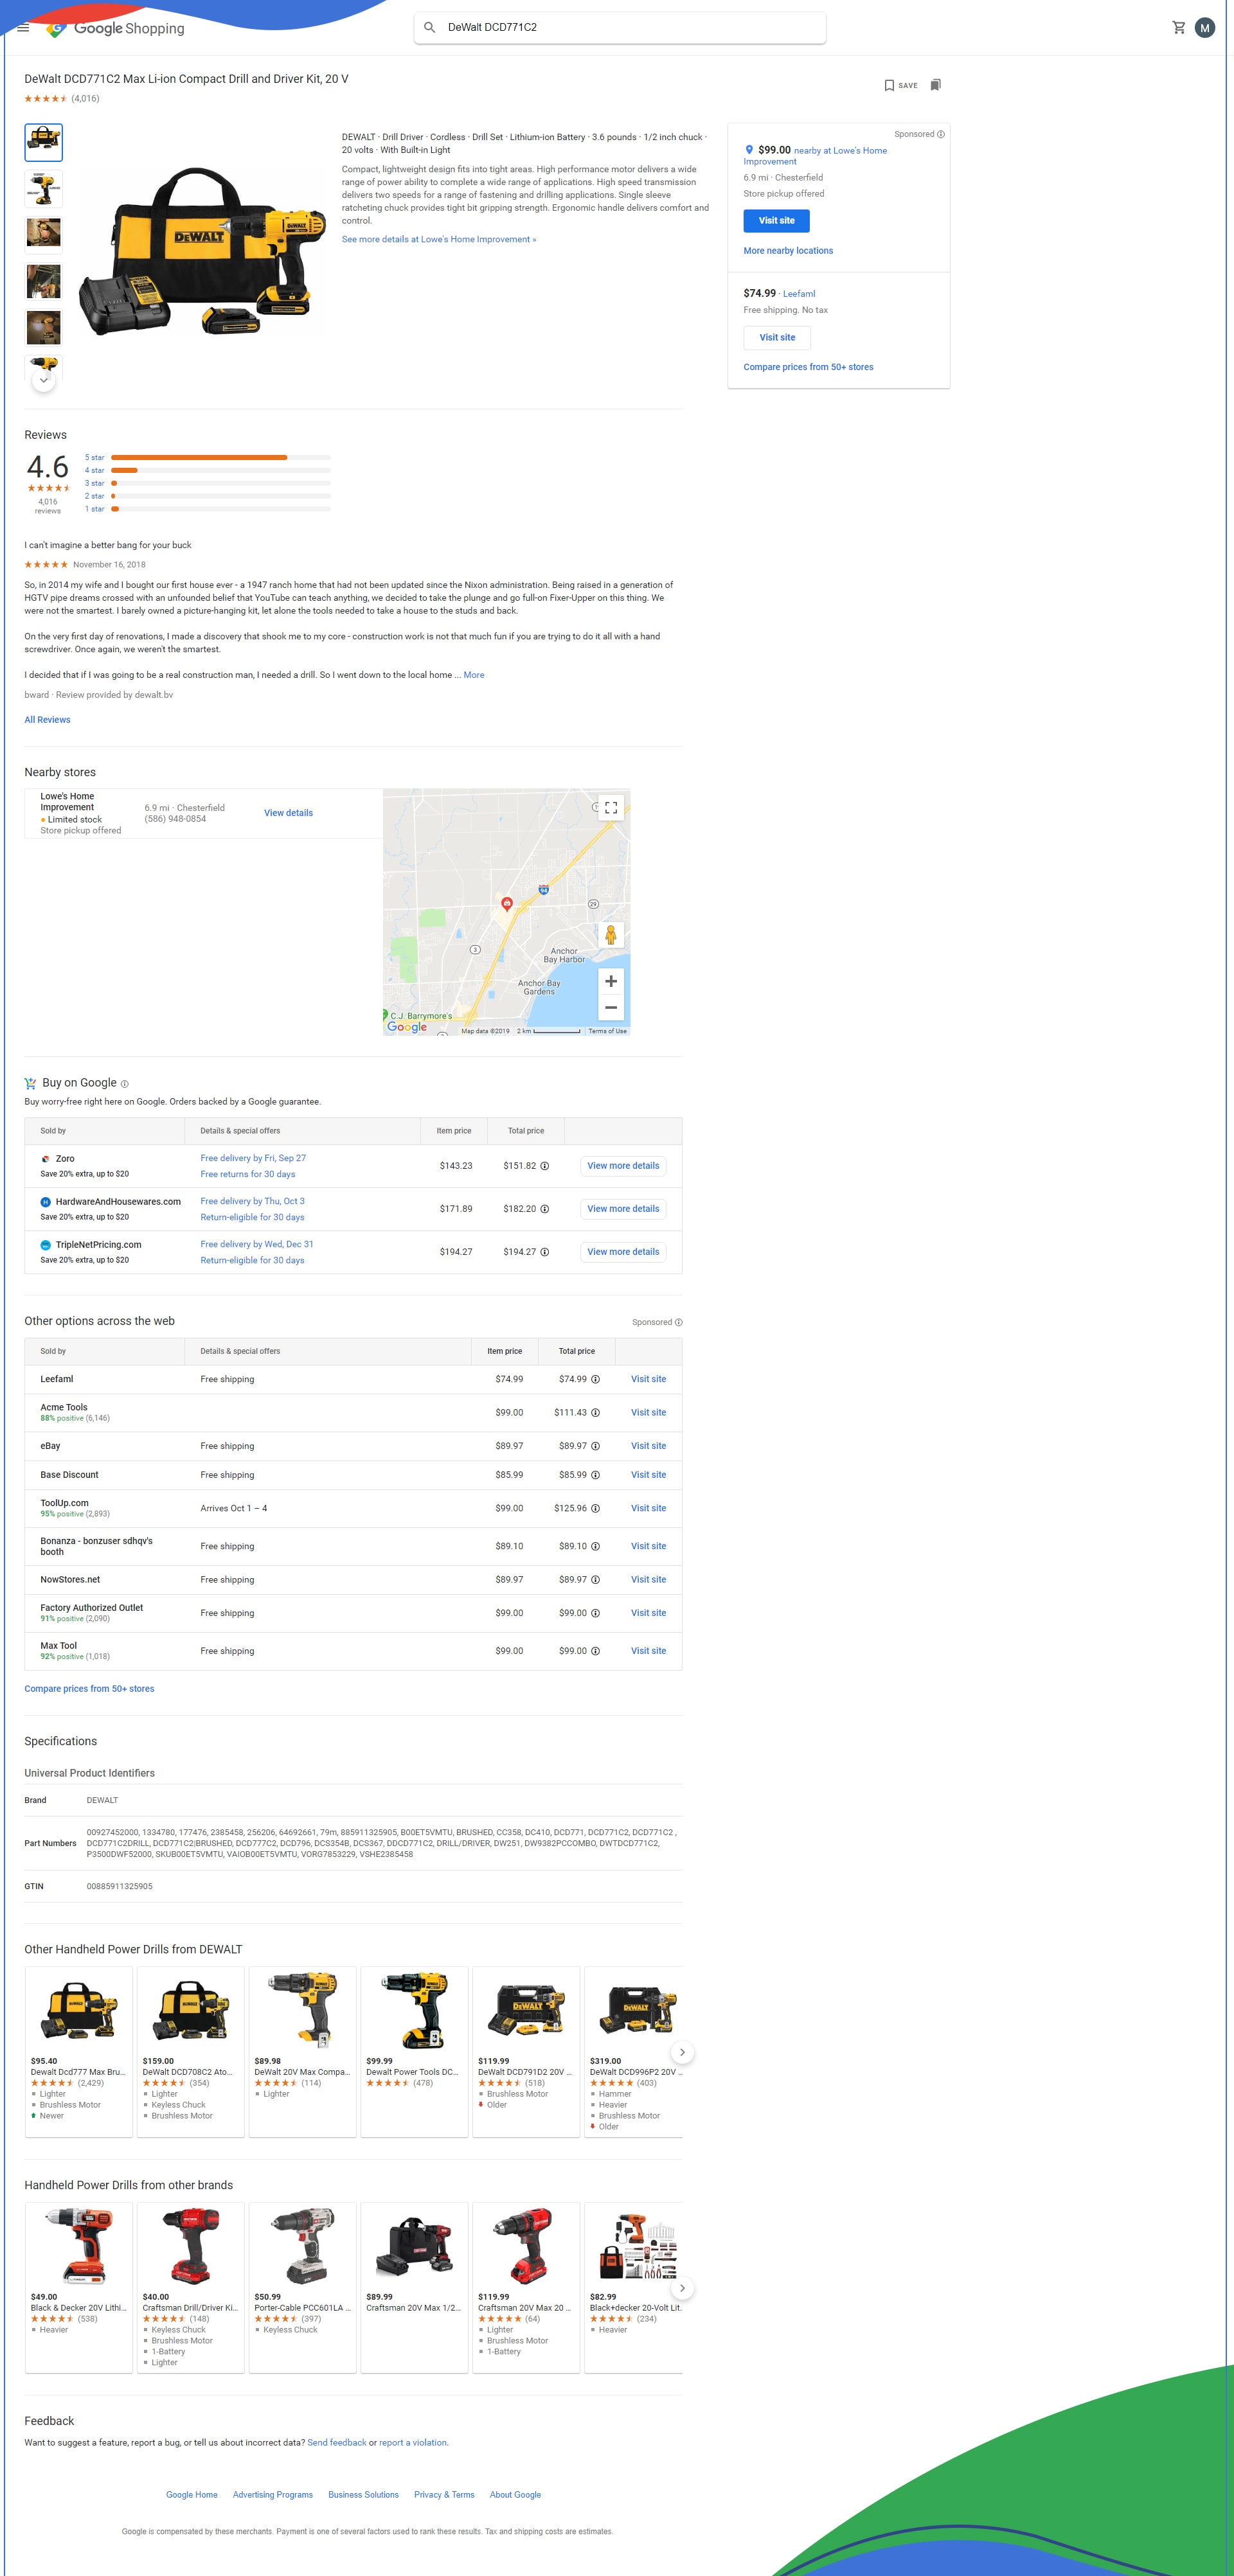Visit site for eBay listing
The image size is (1234, 2576).
tap(648, 1446)
